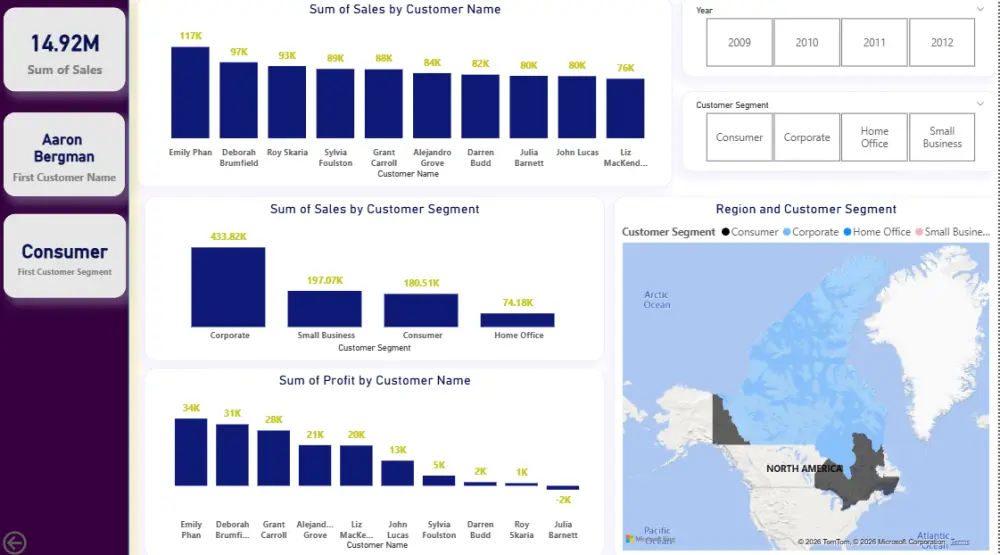Select Deborah Brumfield's 97K sales bar
This screenshot has height=555, width=1000.
click(239, 100)
